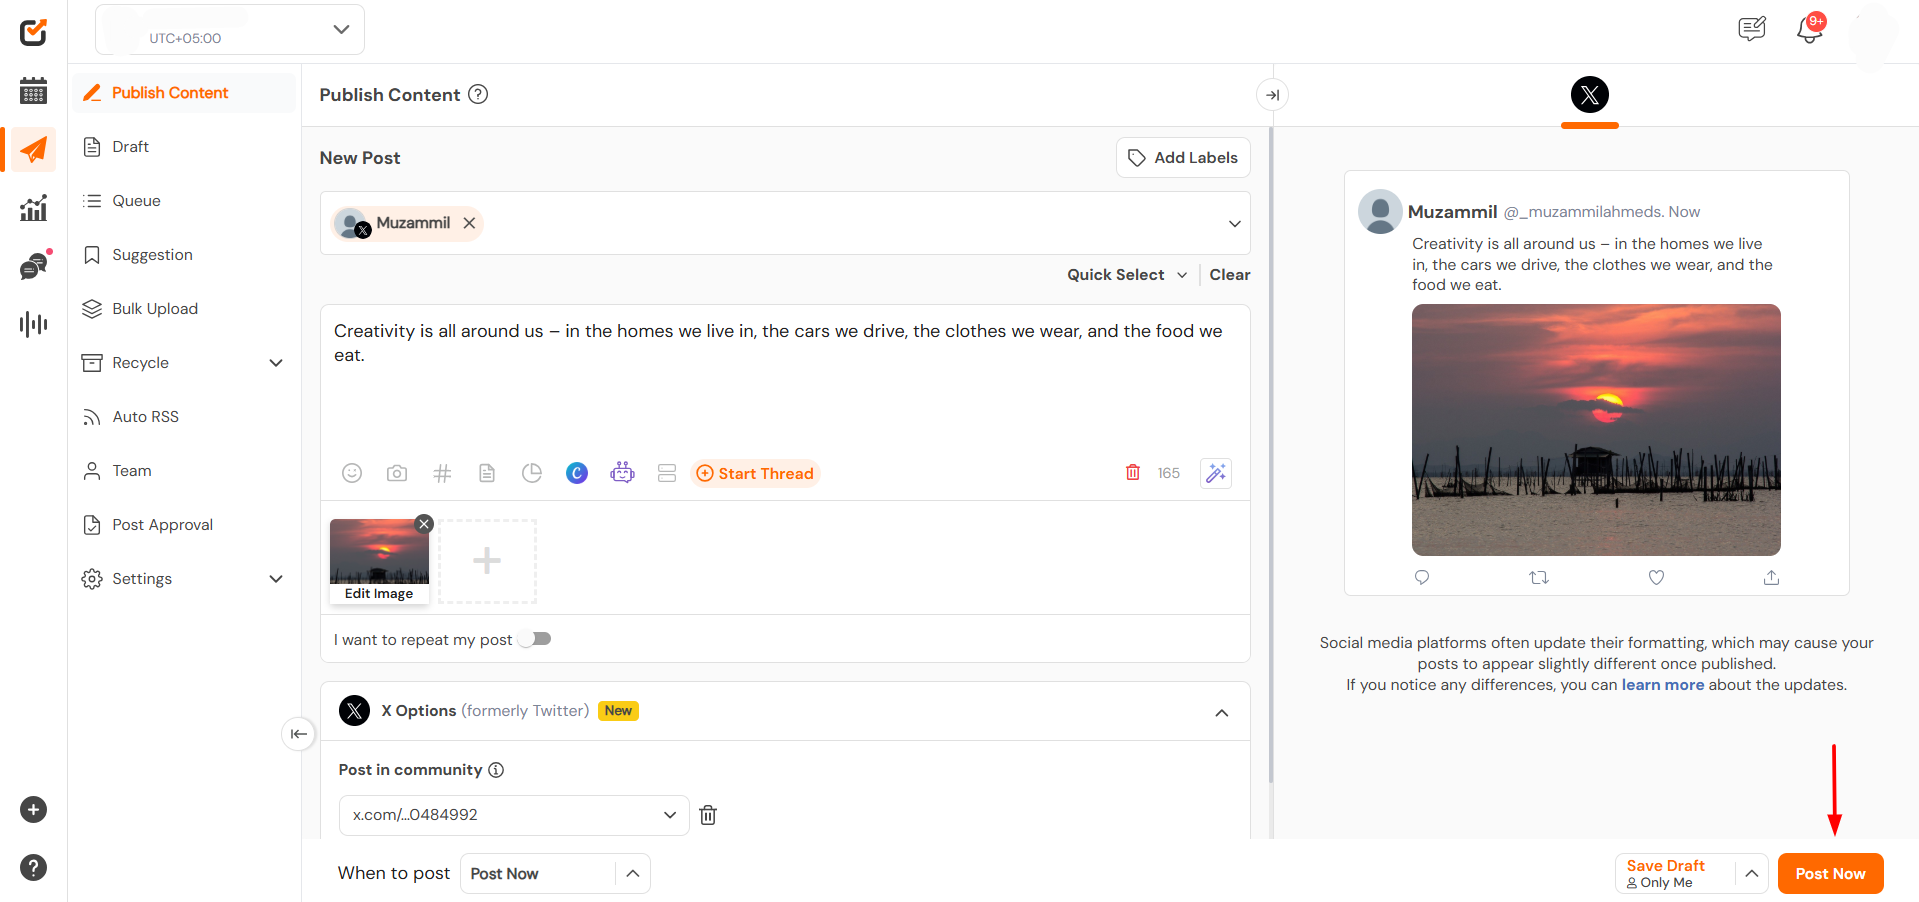The height and width of the screenshot is (902, 1919).
Task: Click Edit Image on thumbnail
Action: point(379,594)
